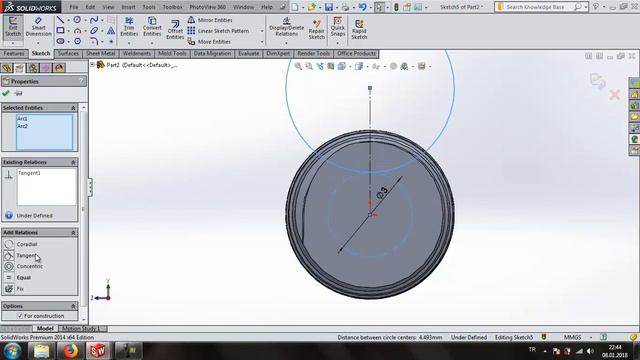
Task: Expand the Part2 tree node
Action: pyautogui.click(x=92, y=65)
